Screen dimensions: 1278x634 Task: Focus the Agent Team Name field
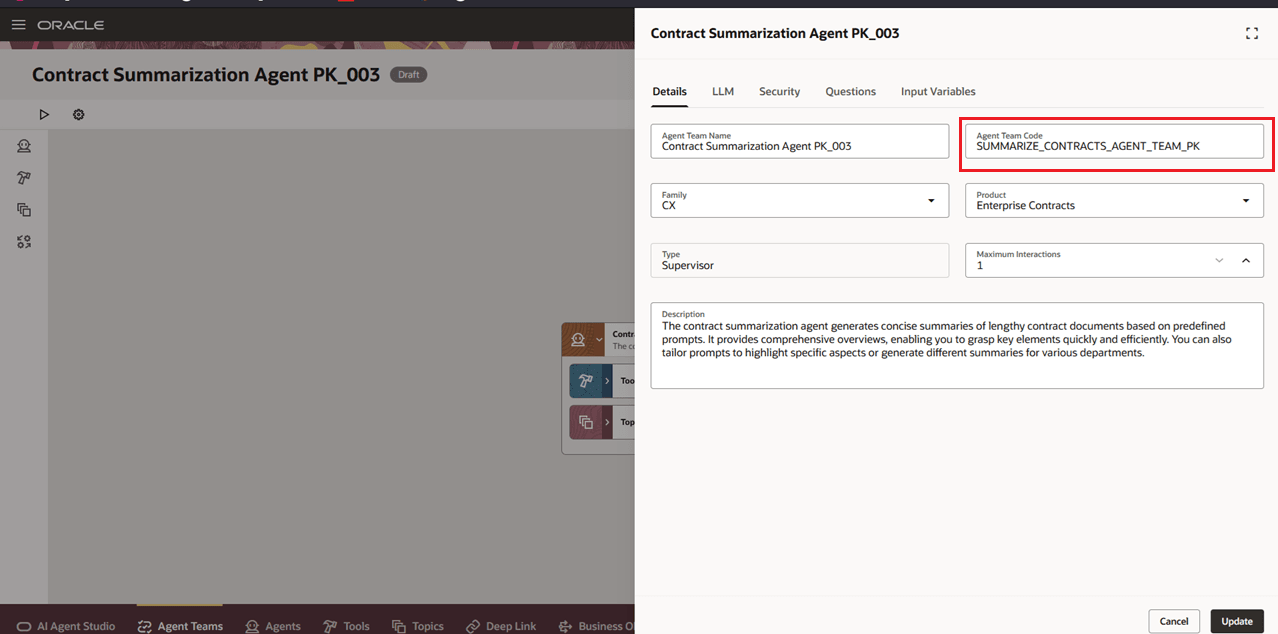pos(799,141)
